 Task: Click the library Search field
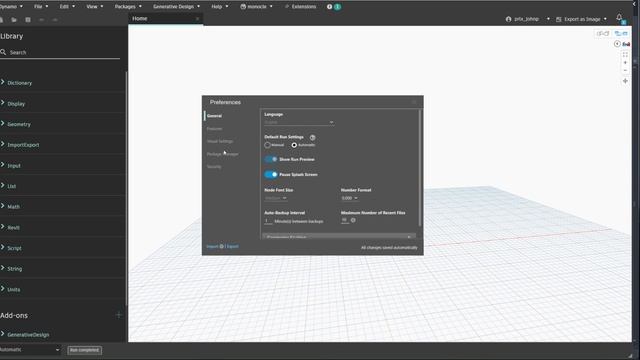point(61,52)
